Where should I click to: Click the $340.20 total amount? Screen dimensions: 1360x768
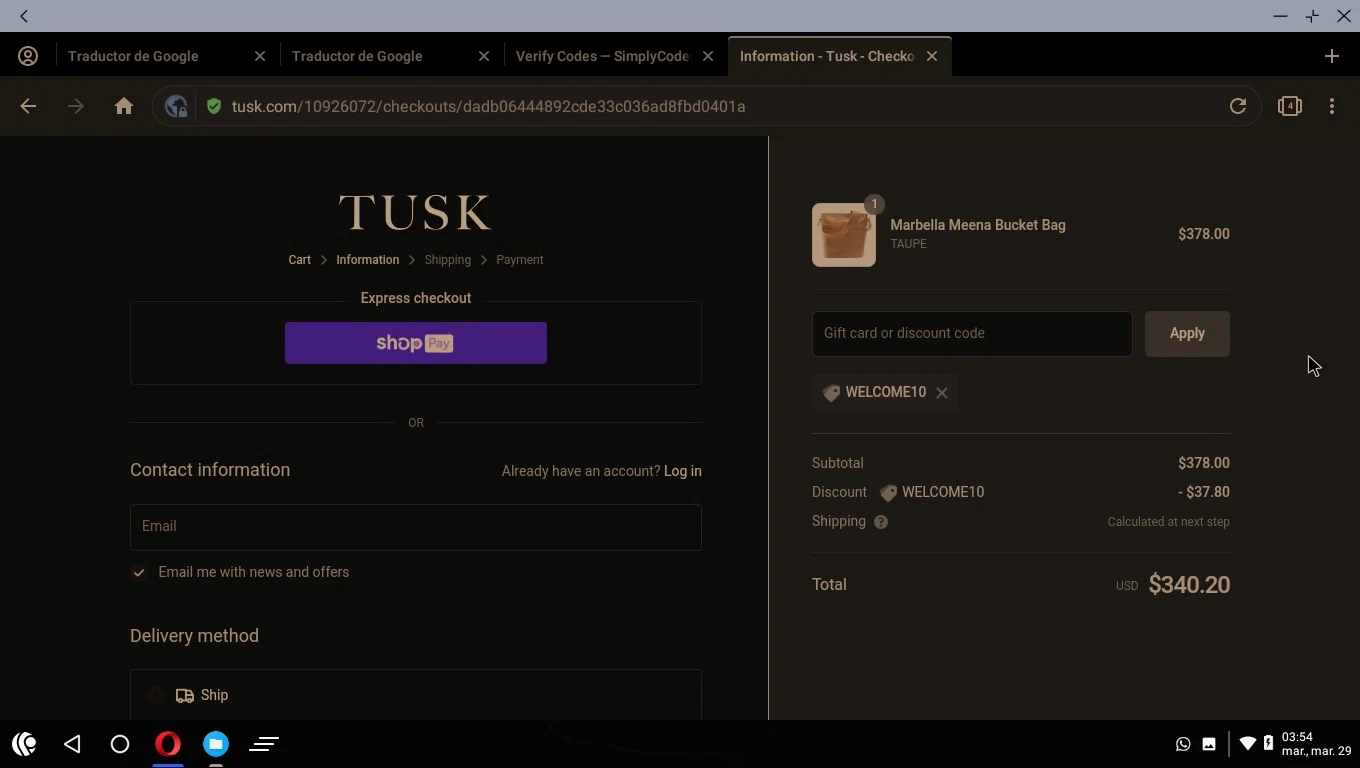[1189, 585]
